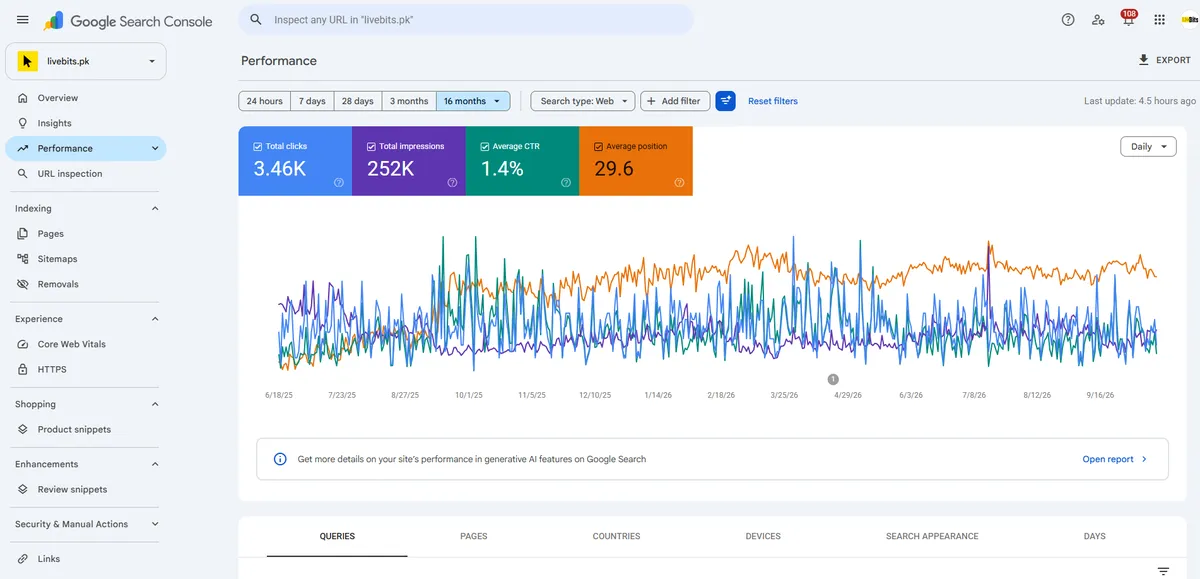Open the Daily granularity dropdown
Viewport: 1200px width, 579px height.
1148,146
